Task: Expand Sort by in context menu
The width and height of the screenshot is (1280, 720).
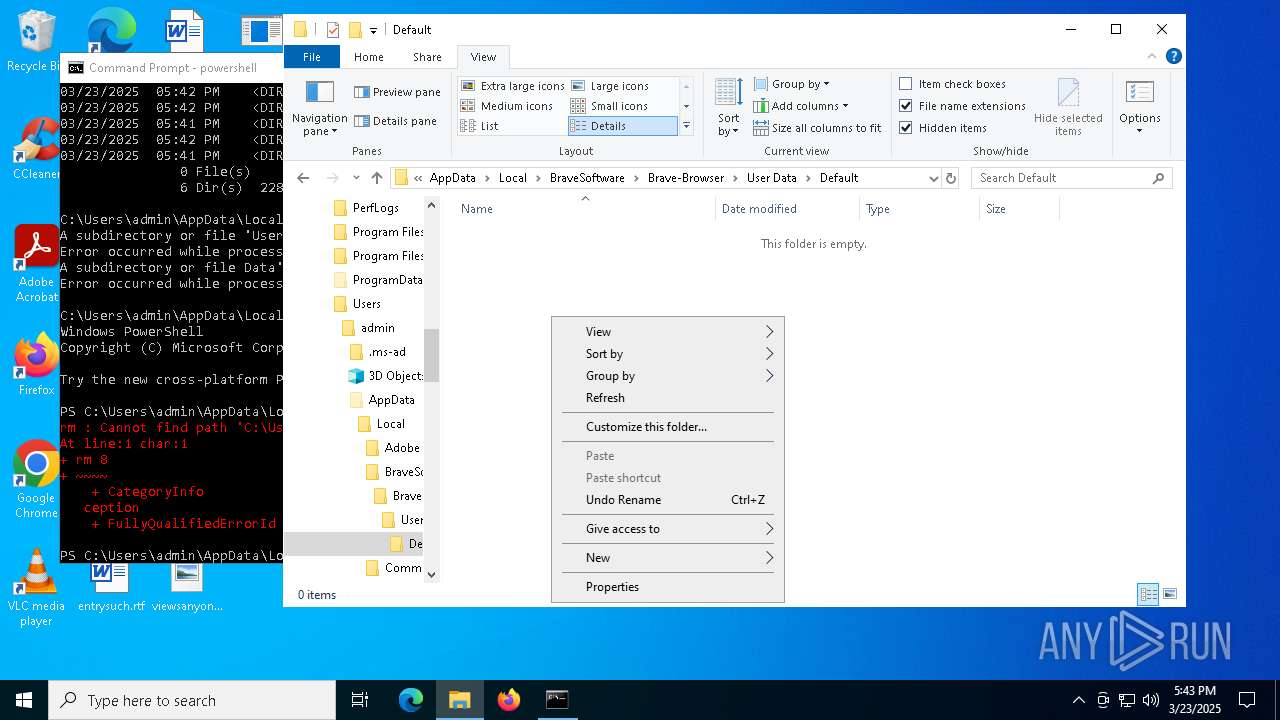Action: click(x=668, y=354)
